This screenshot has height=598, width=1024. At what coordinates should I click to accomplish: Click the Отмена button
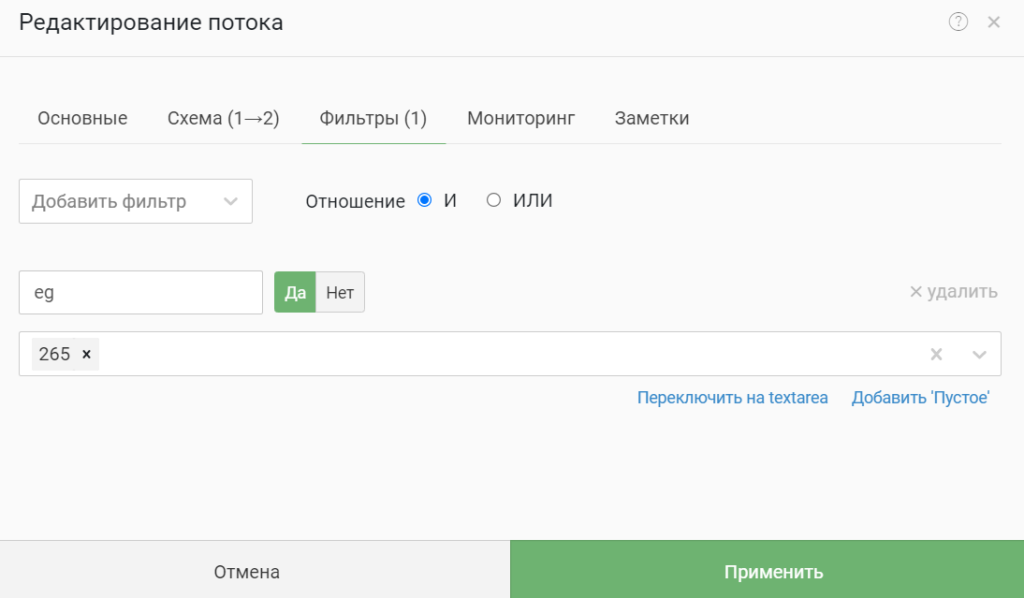(255, 569)
